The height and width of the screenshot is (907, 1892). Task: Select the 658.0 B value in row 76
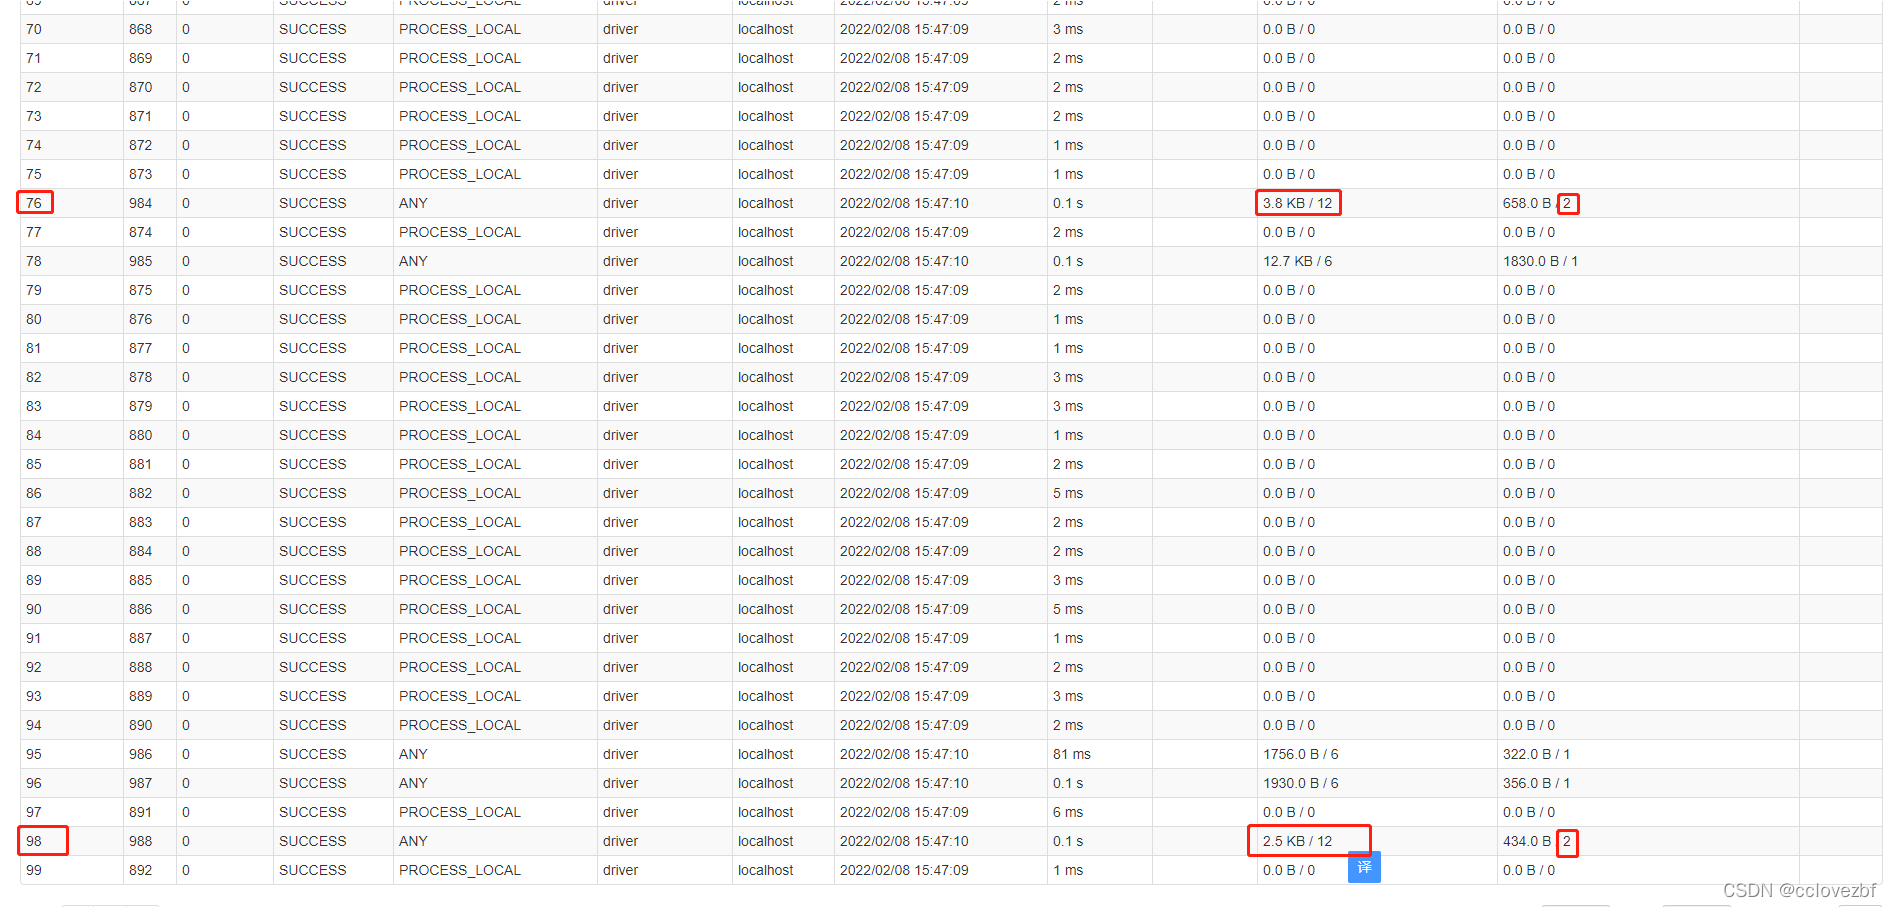coord(1527,203)
